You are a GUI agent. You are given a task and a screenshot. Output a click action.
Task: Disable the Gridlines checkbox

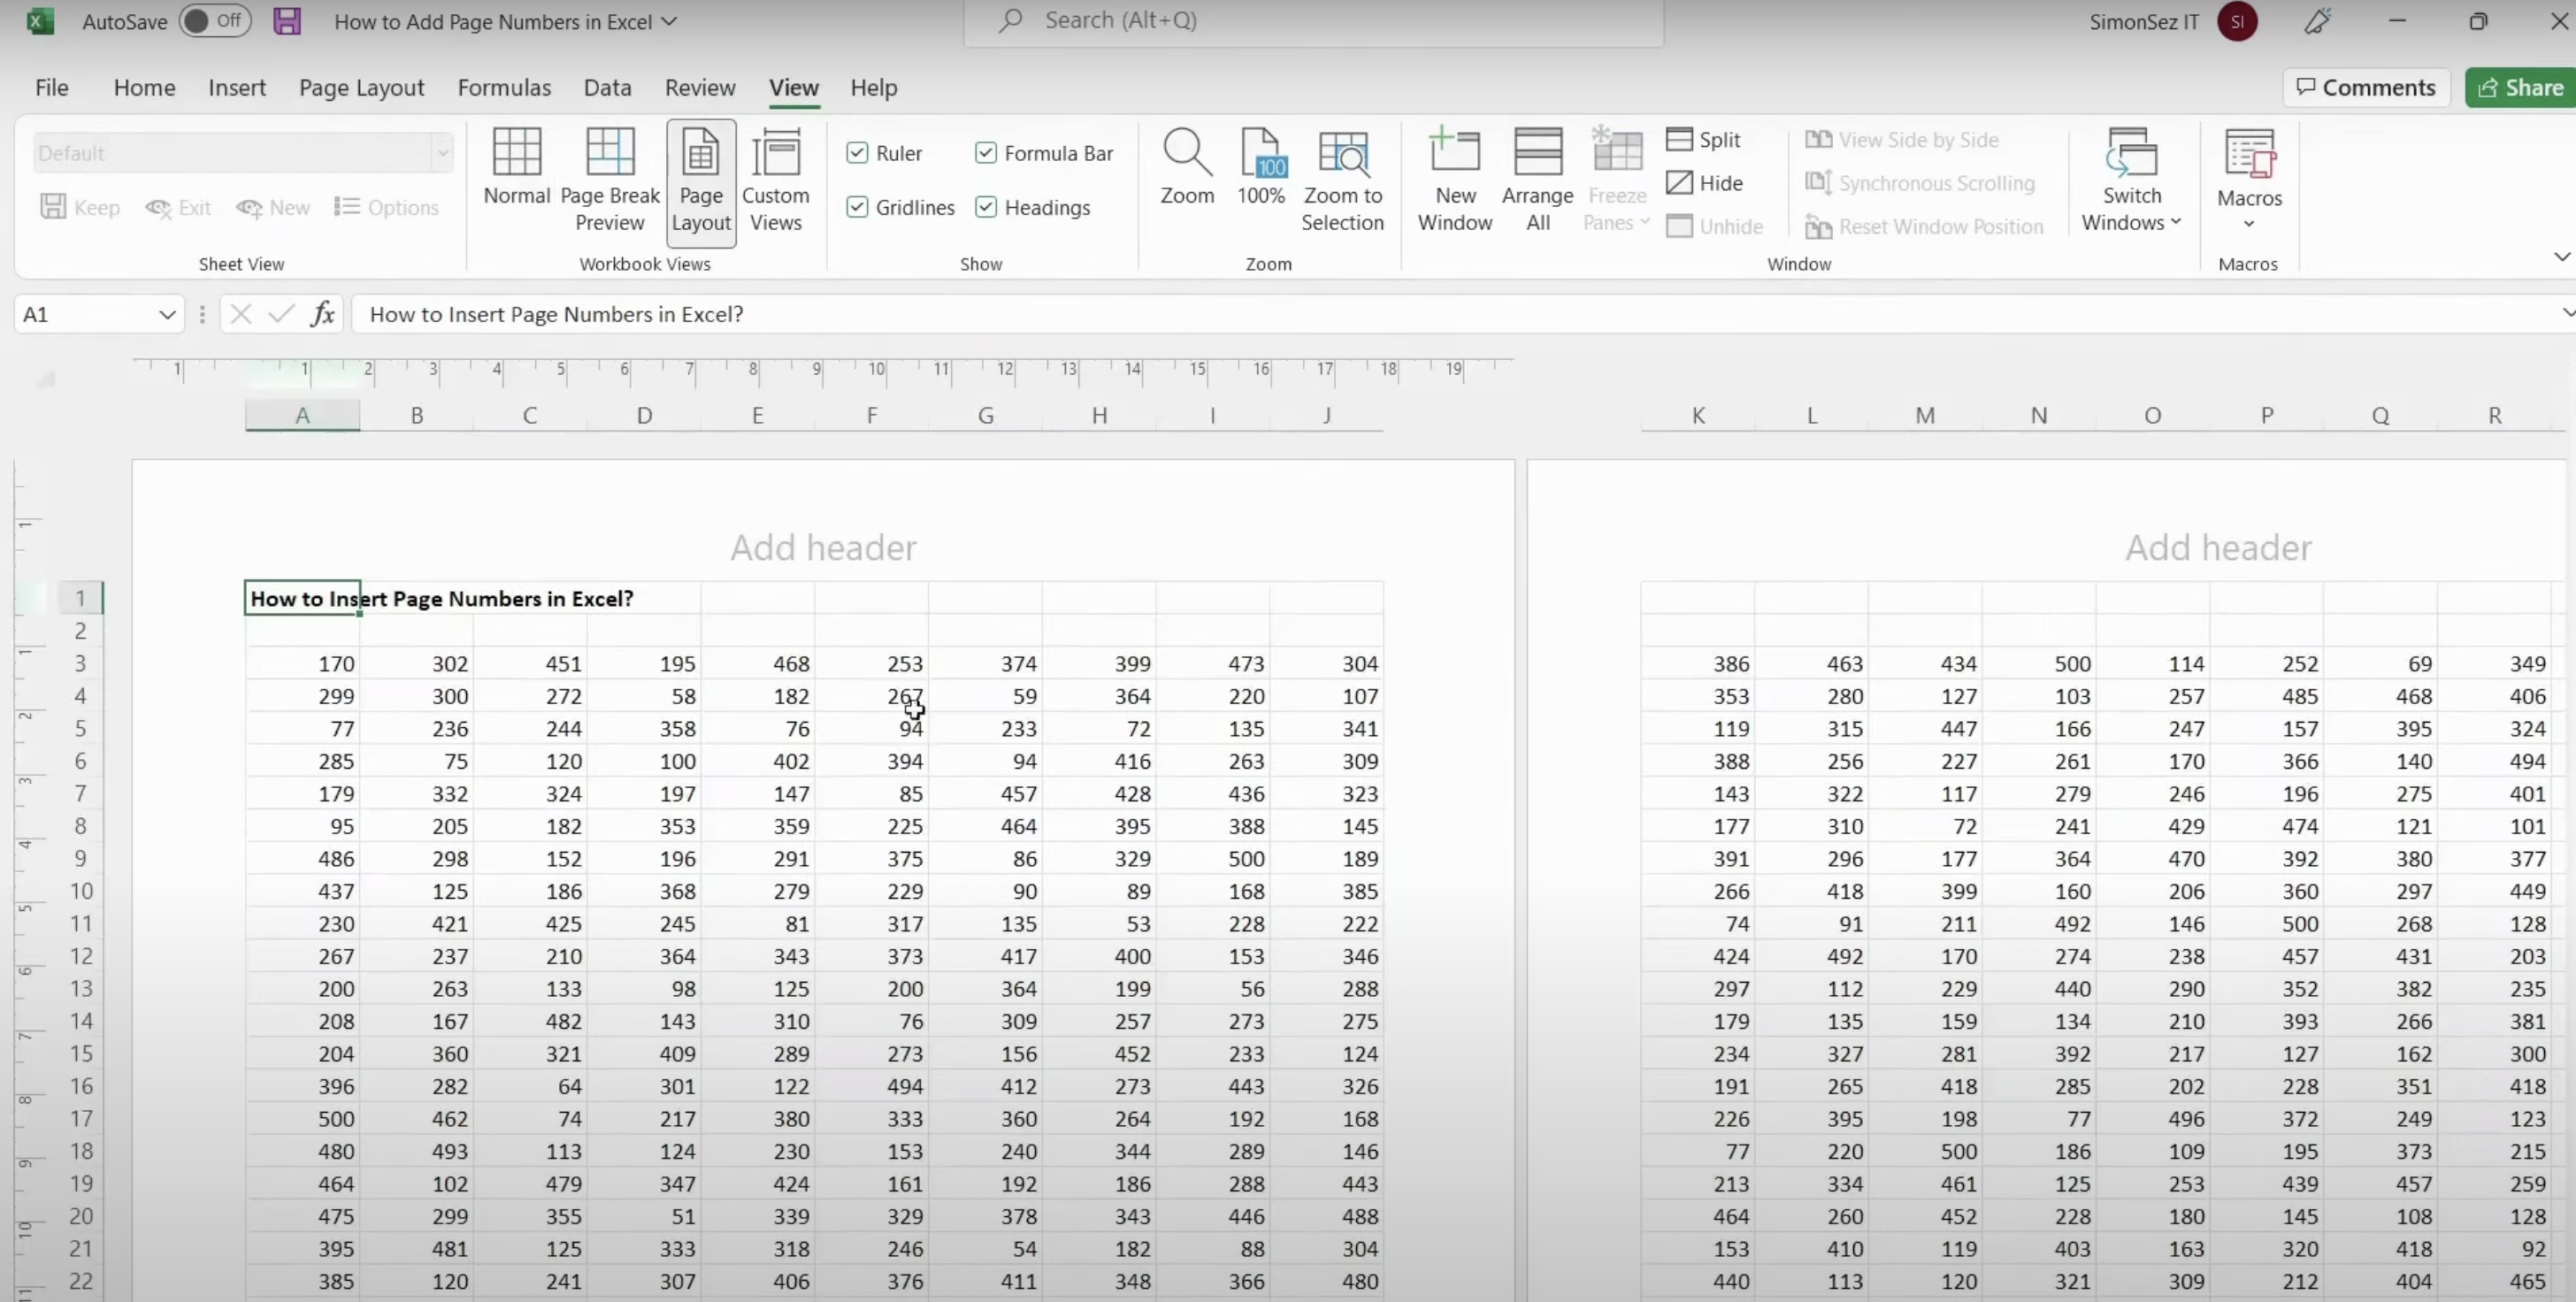click(857, 207)
